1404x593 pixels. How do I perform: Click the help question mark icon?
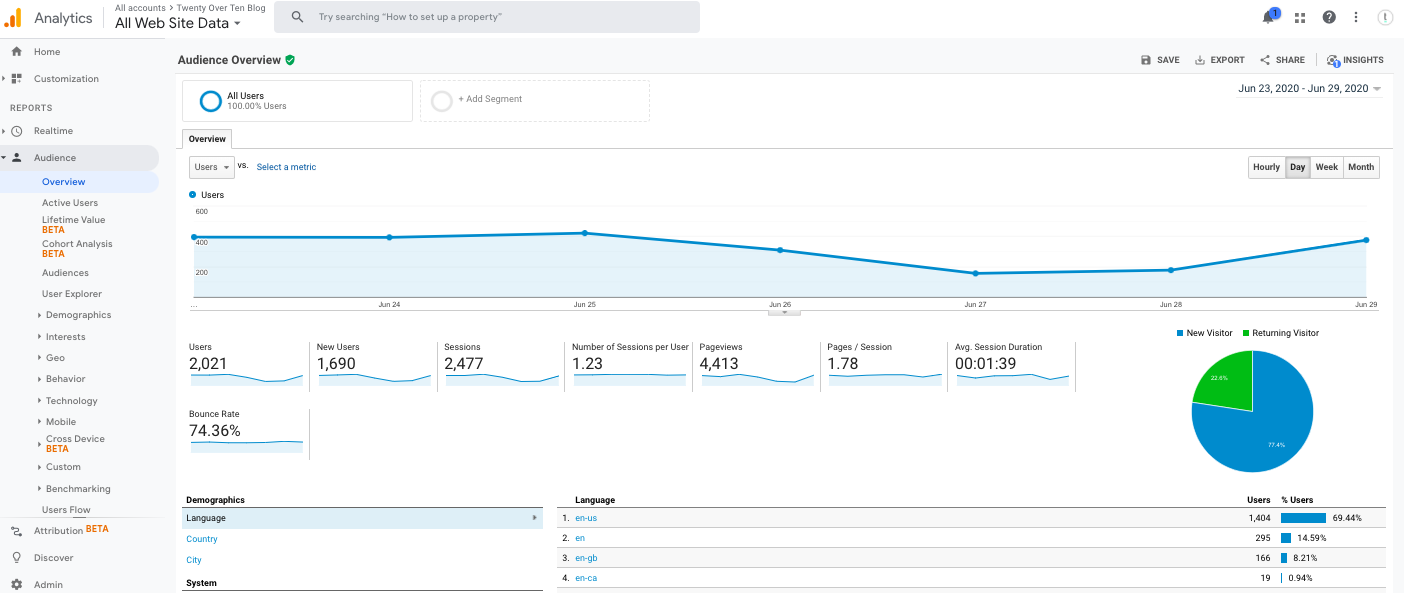[x=1329, y=17]
